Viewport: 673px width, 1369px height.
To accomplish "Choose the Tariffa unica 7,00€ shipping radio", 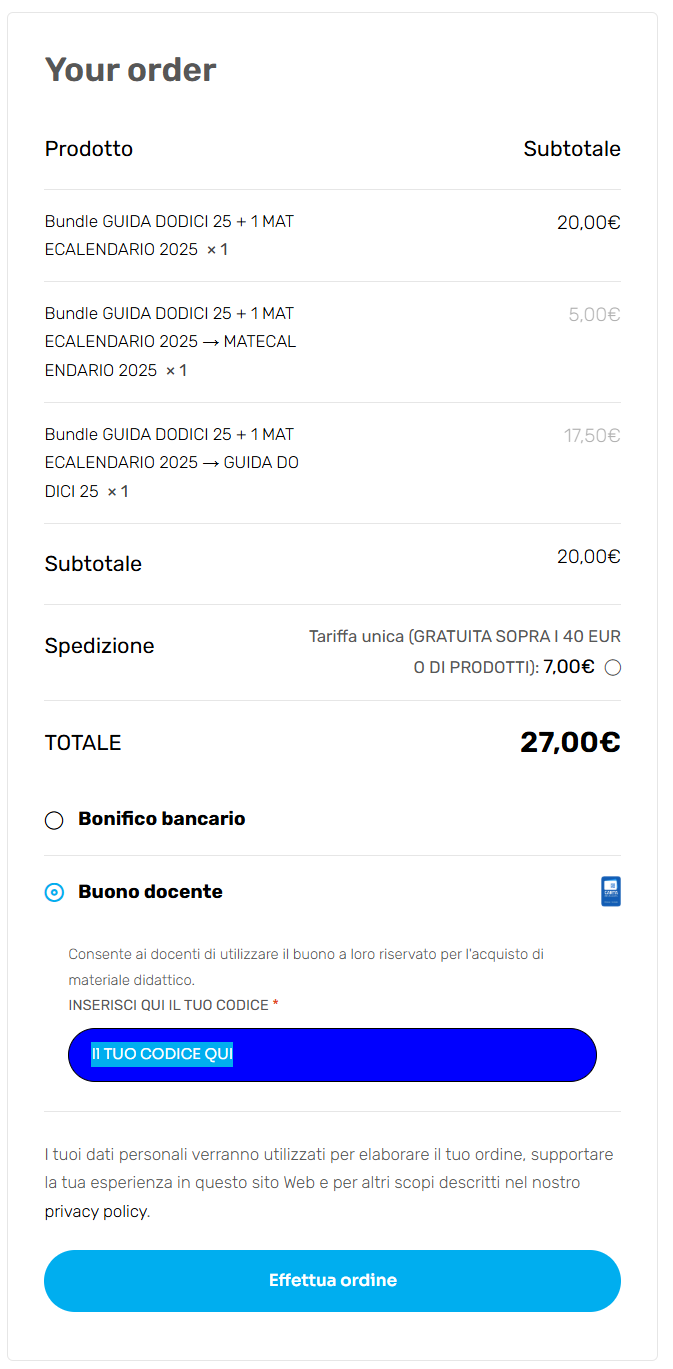I will [613, 667].
